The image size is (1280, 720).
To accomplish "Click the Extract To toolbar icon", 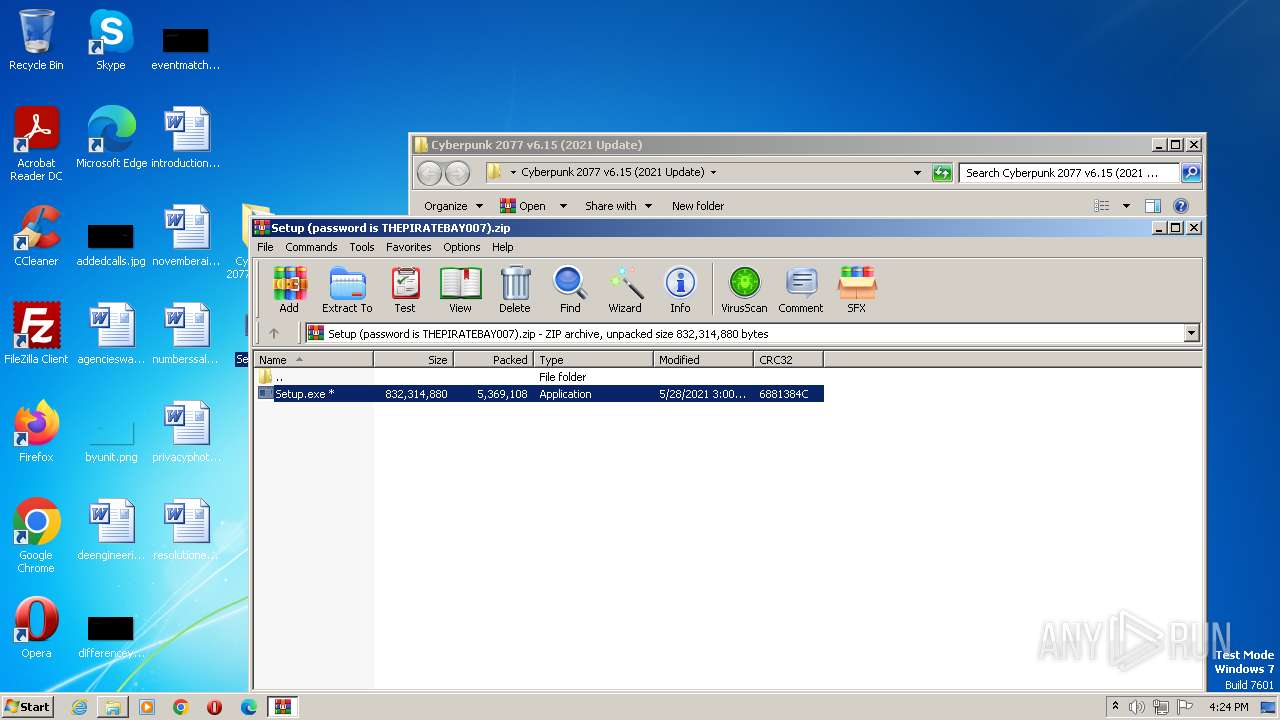I will pos(347,290).
